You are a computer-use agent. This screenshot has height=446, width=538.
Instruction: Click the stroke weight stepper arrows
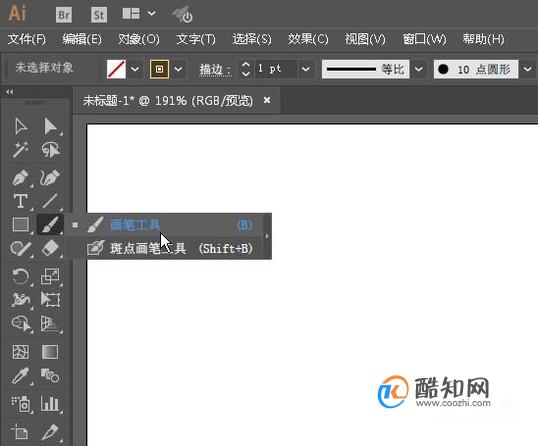tap(245, 69)
